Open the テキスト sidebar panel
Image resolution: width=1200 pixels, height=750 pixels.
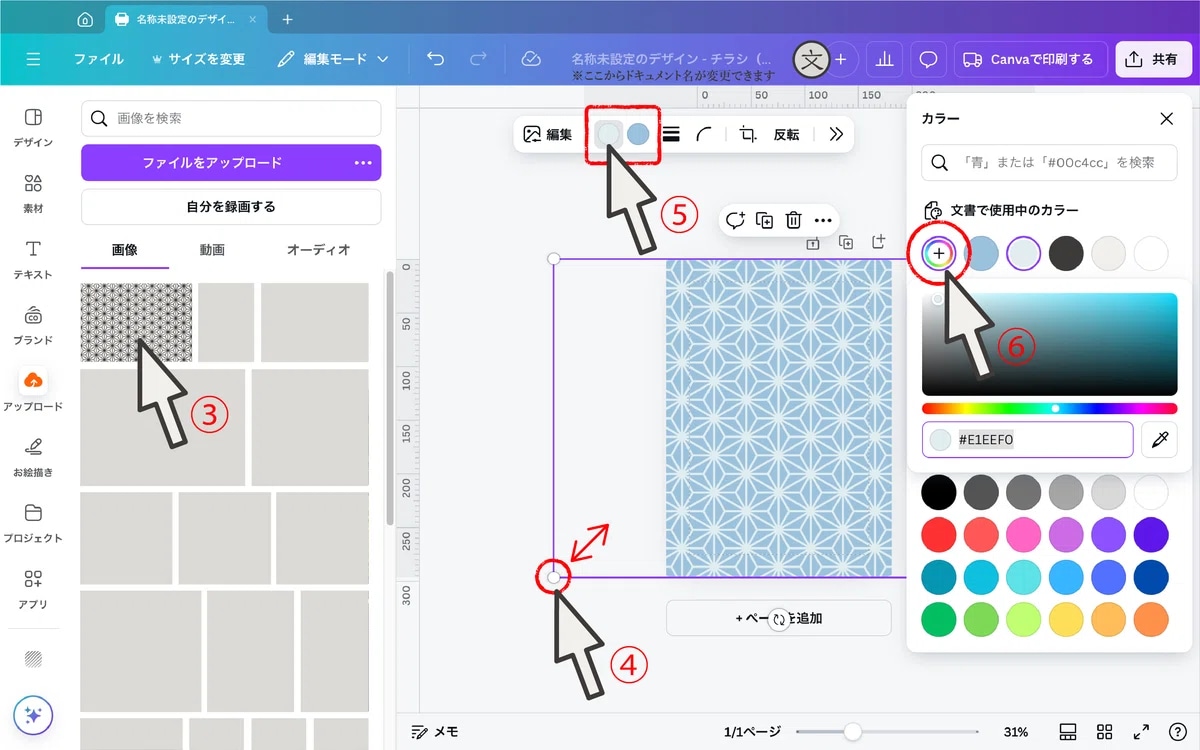(x=33, y=259)
